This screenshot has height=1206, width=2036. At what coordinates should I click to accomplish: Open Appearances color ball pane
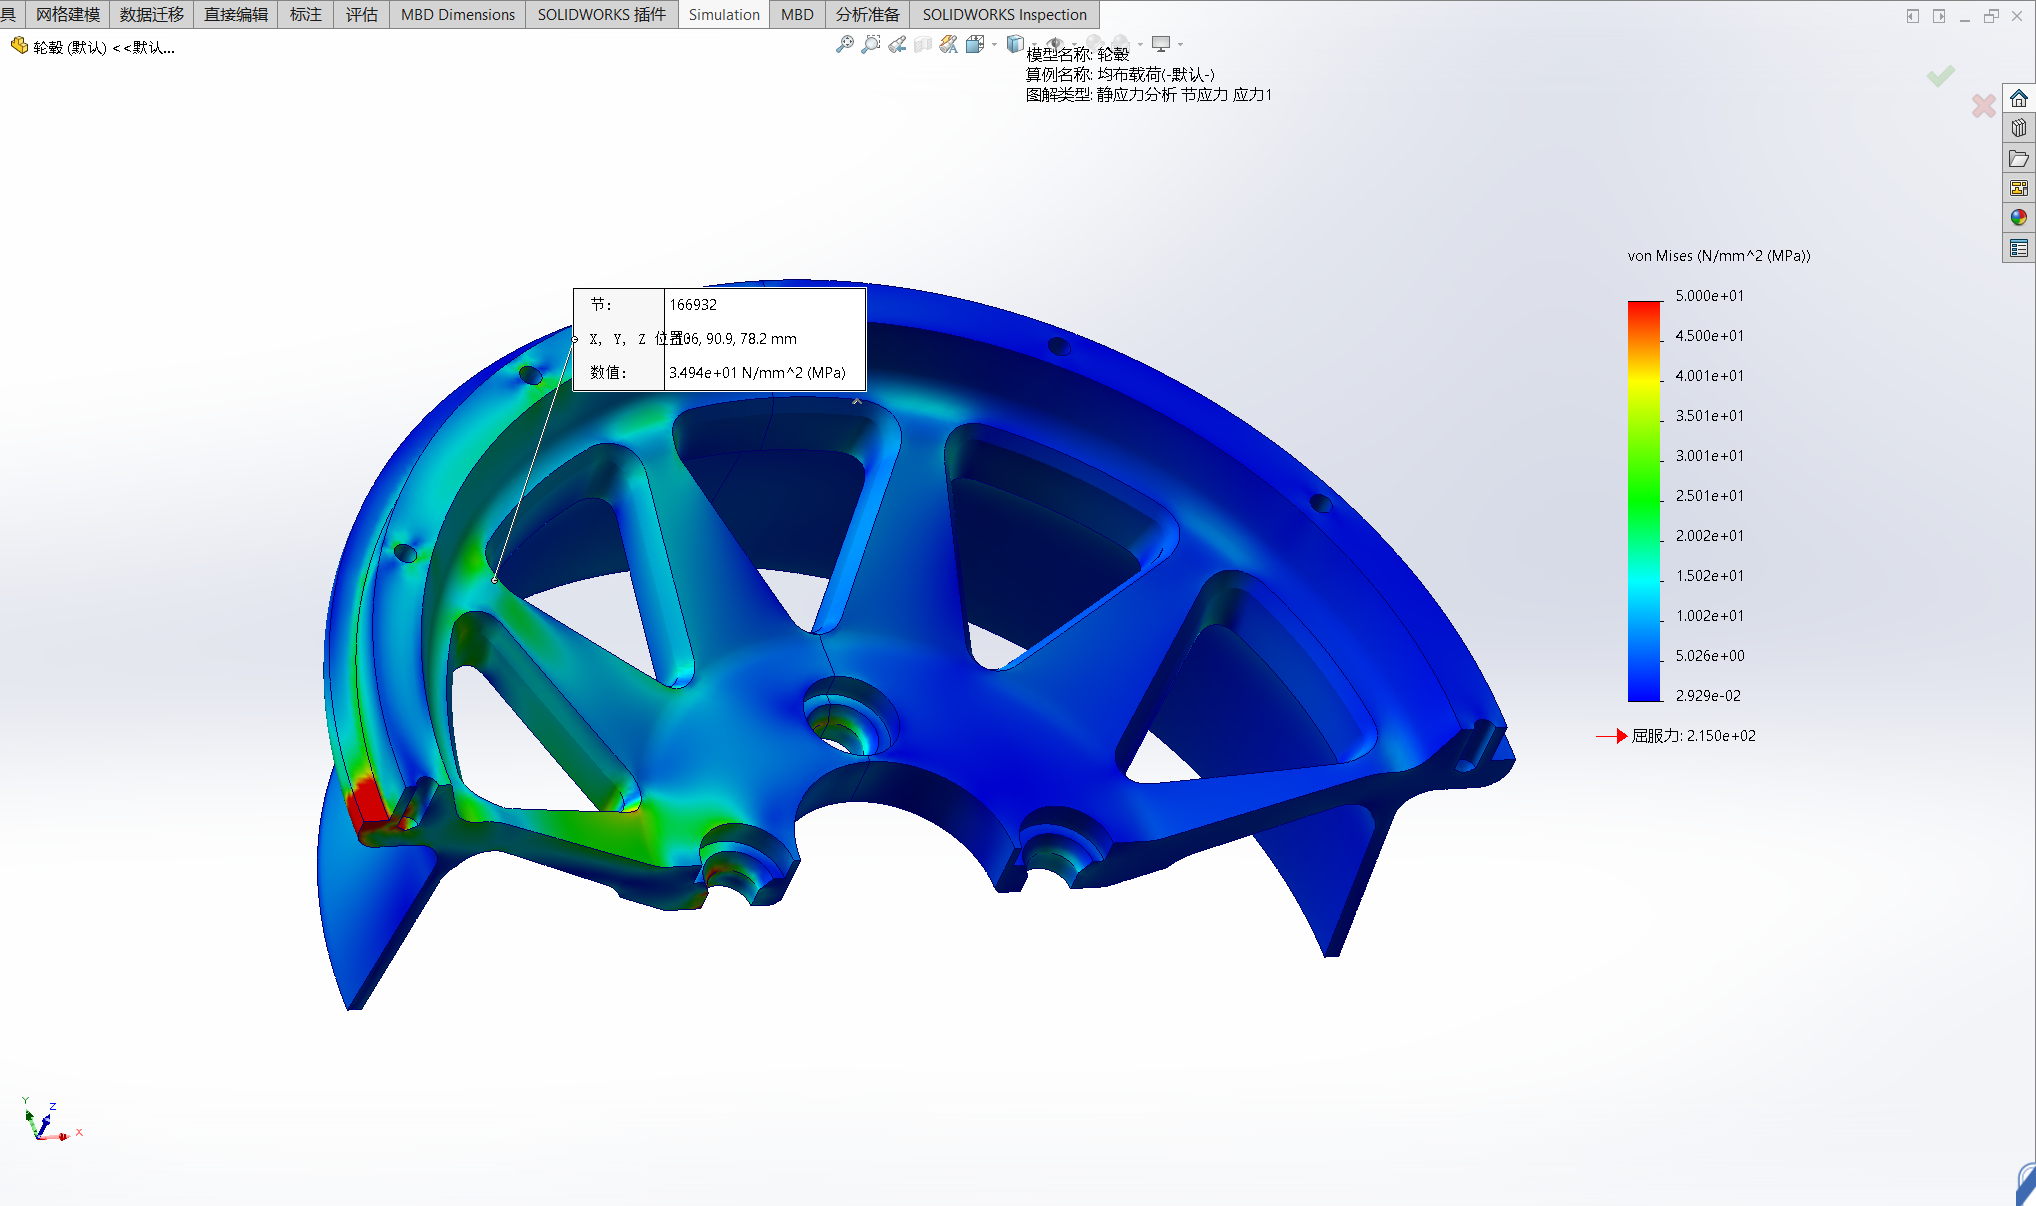click(x=2018, y=217)
